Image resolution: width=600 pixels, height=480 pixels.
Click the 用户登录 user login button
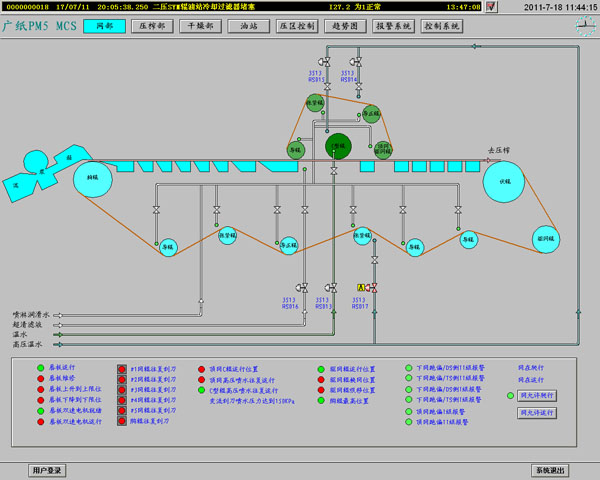[x=47, y=470]
